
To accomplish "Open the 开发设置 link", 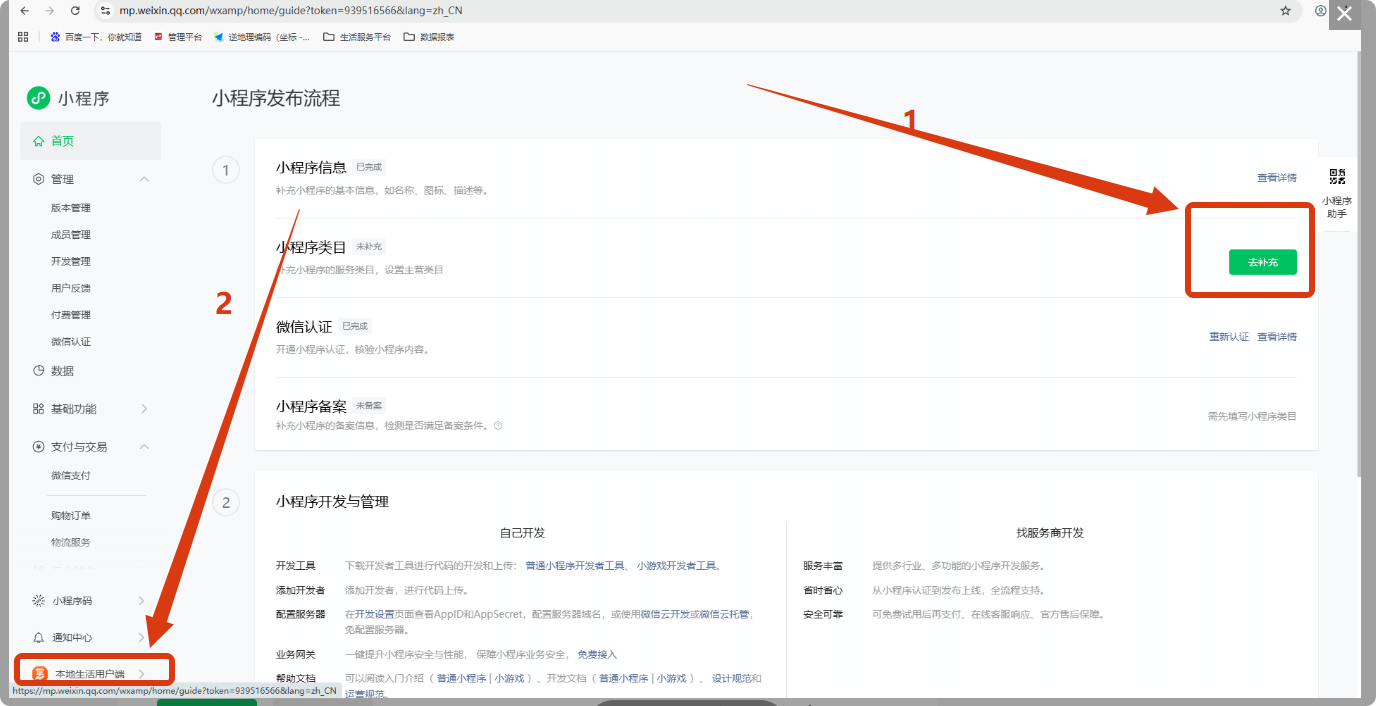I will pos(375,614).
